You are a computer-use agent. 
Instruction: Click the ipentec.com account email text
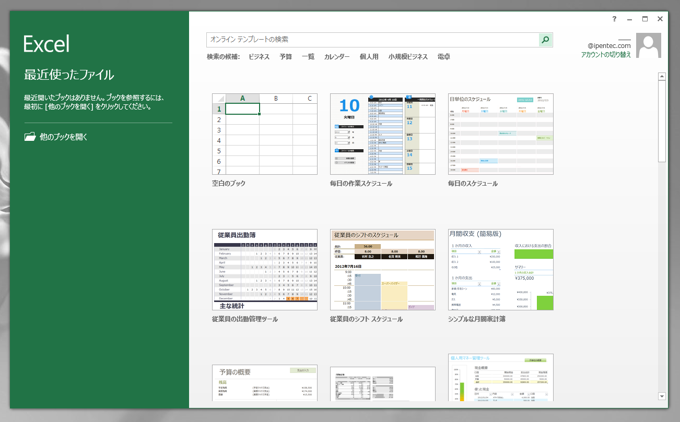tap(609, 46)
